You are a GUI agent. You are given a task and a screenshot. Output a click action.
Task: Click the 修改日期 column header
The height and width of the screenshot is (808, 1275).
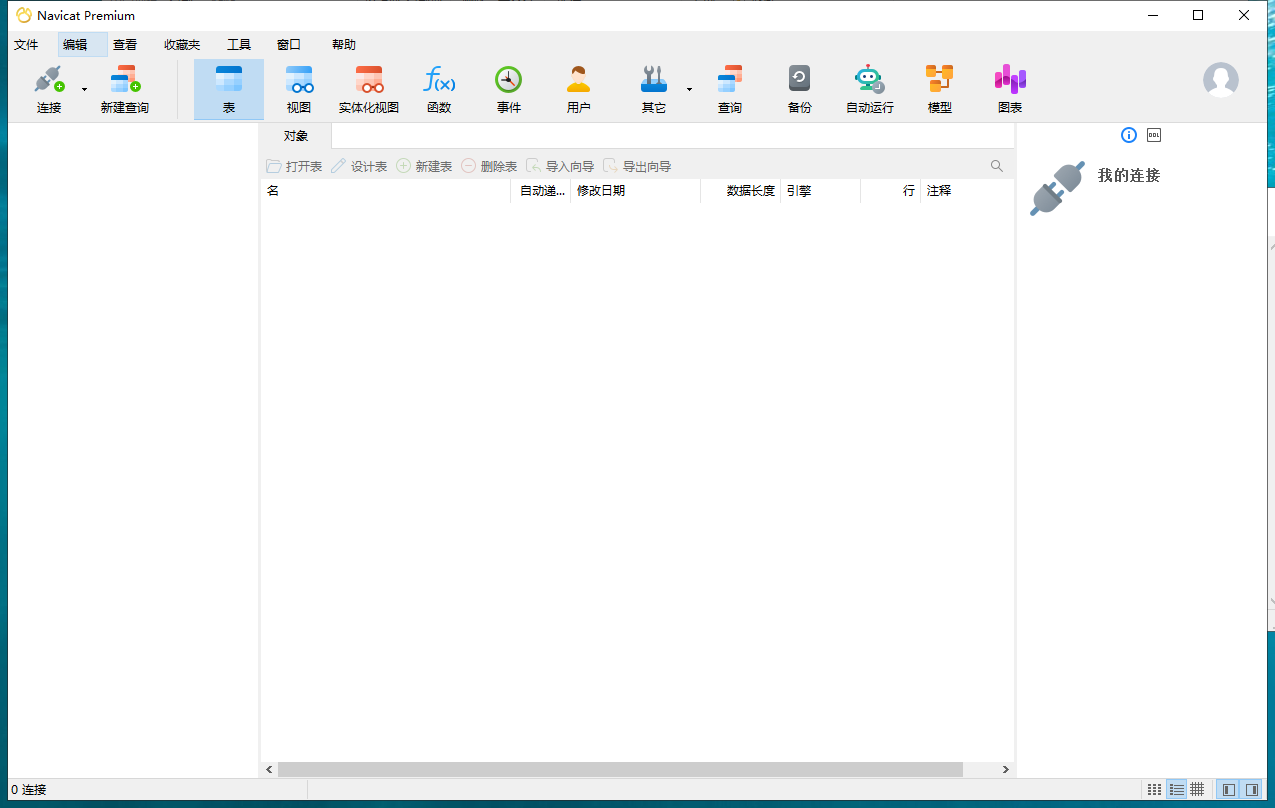pyautogui.click(x=634, y=191)
